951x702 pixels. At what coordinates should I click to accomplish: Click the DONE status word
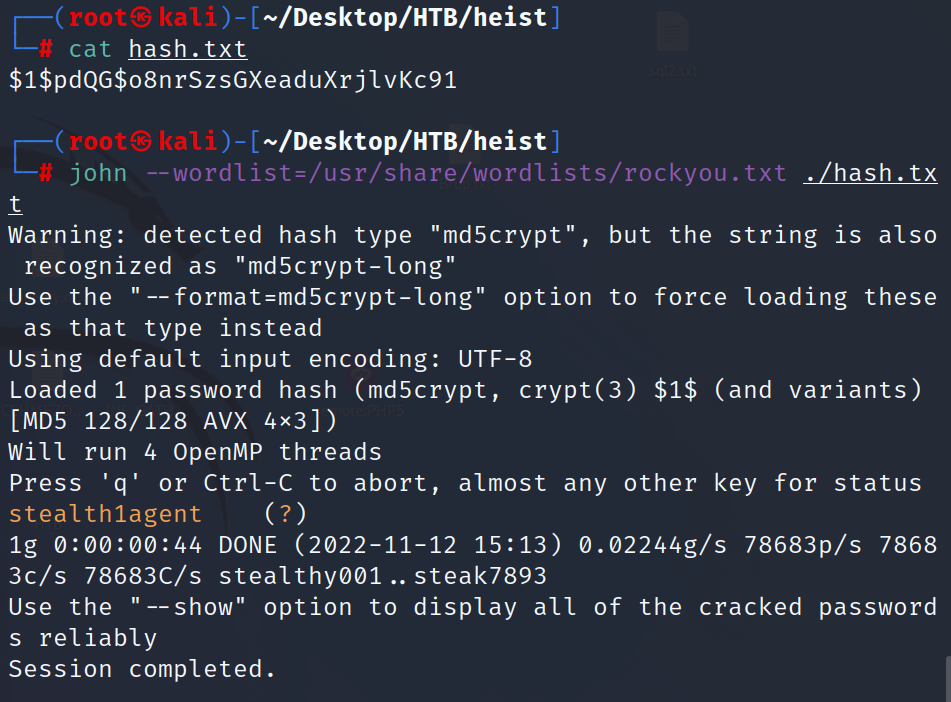click(x=248, y=545)
